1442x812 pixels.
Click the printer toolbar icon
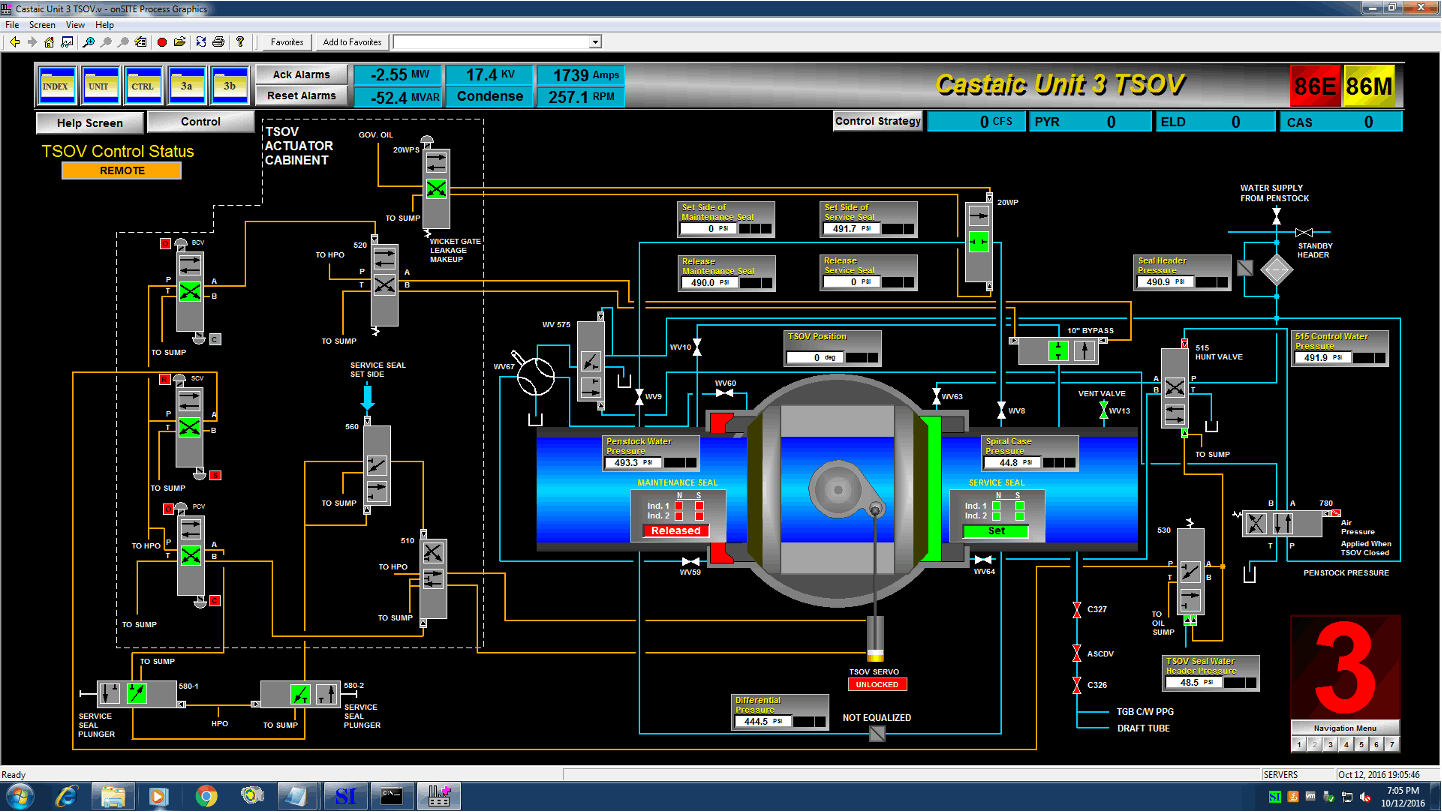tap(218, 42)
